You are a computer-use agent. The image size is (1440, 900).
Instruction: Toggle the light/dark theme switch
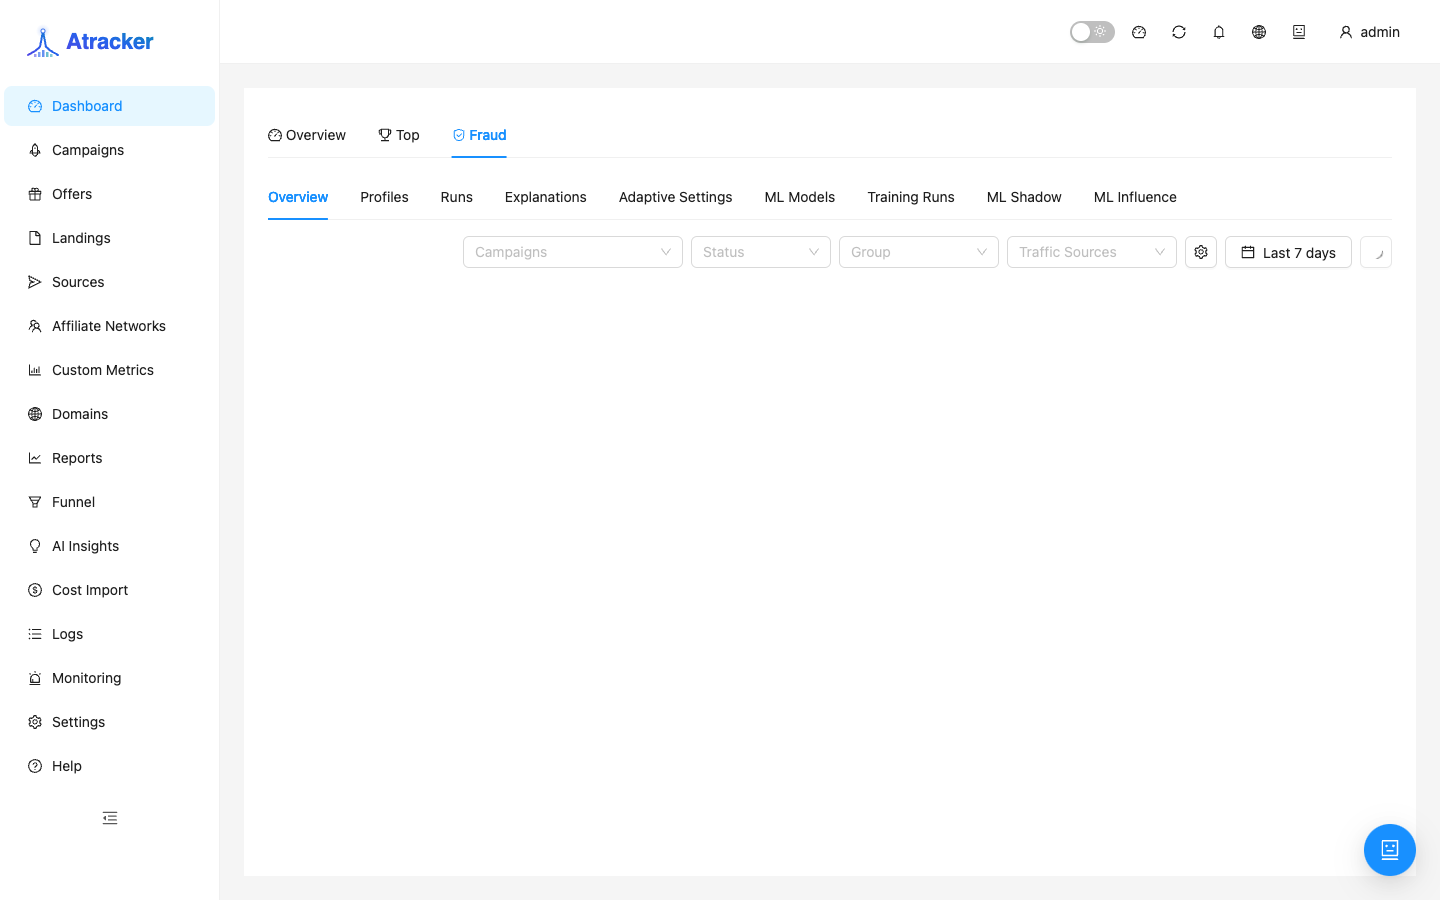pyautogui.click(x=1092, y=32)
